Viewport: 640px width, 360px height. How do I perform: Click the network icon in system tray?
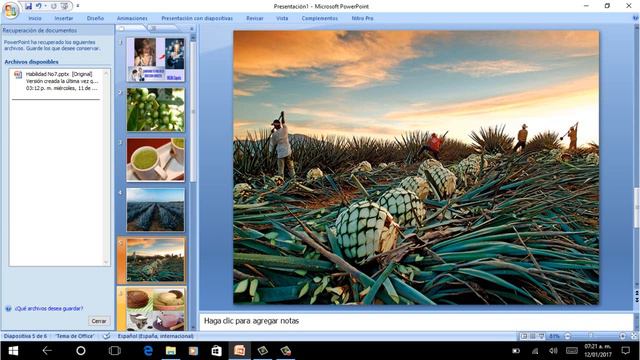click(x=535, y=351)
